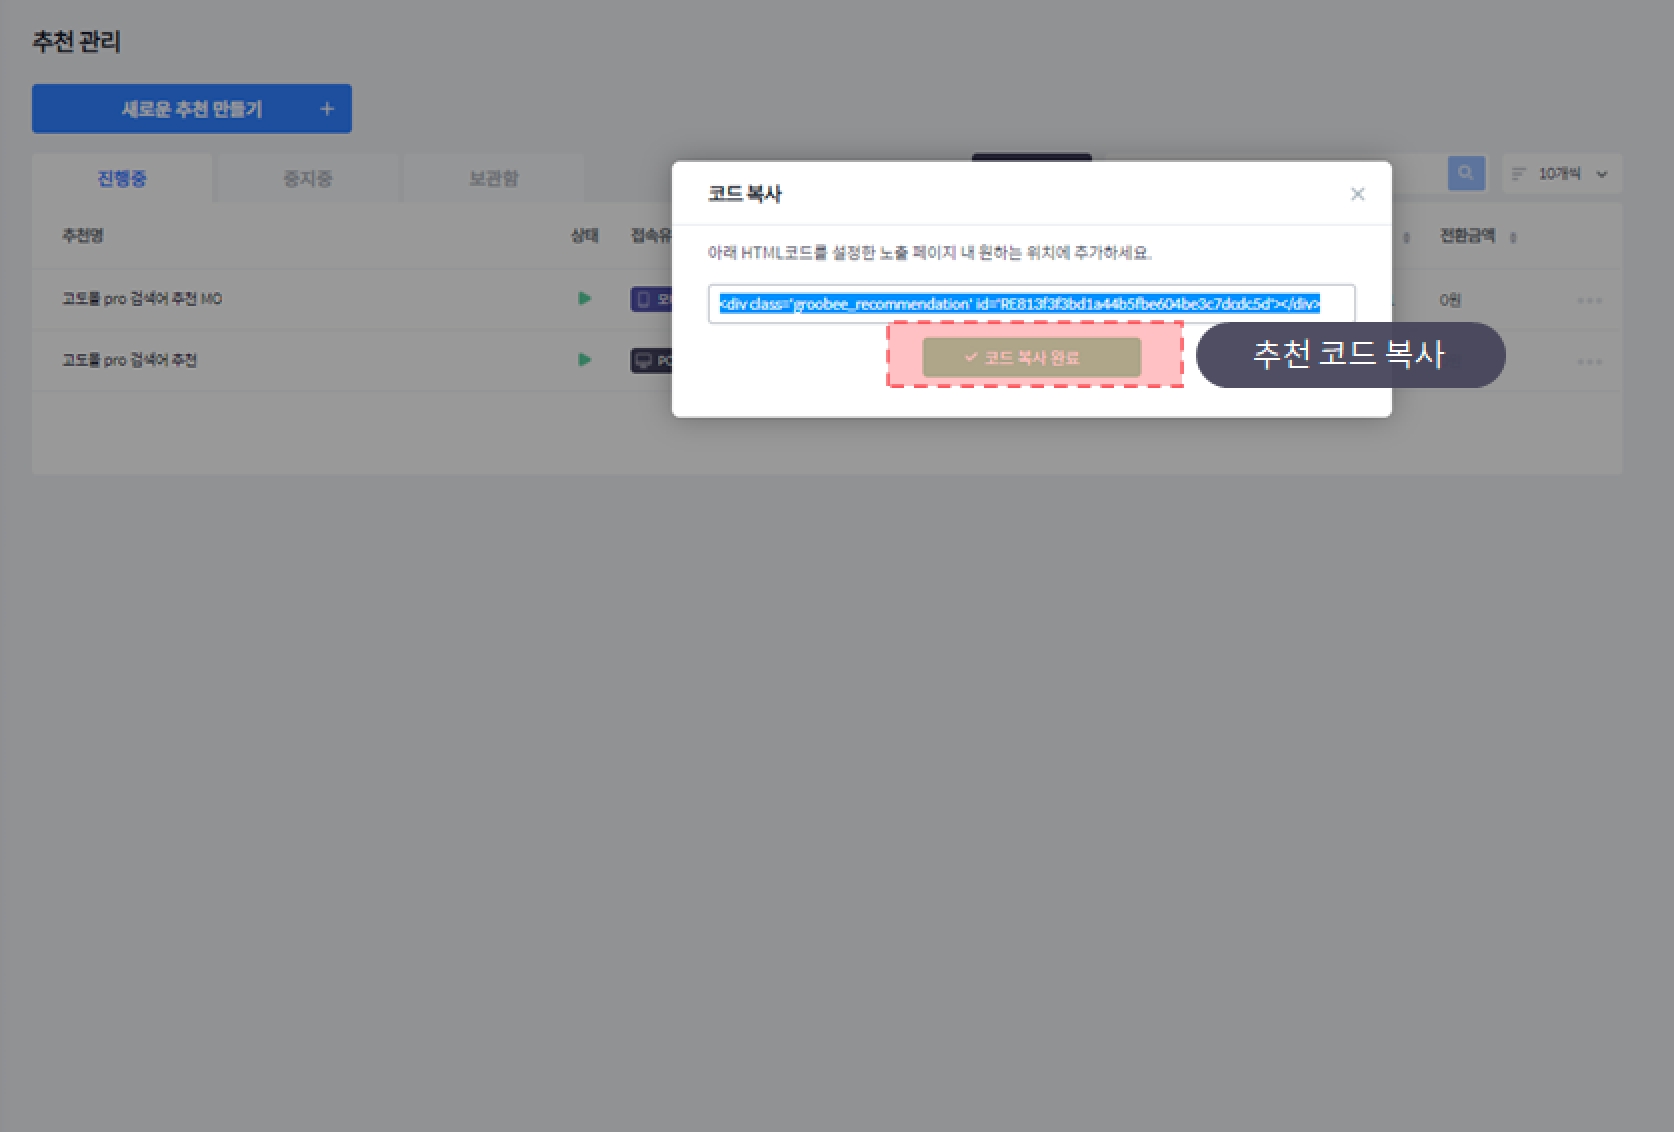Image resolution: width=1674 pixels, height=1132 pixels.
Task: Open the 고도몰 pro 검색어 추천 entry
Action: pyautogui.click(x=129, y=360)
